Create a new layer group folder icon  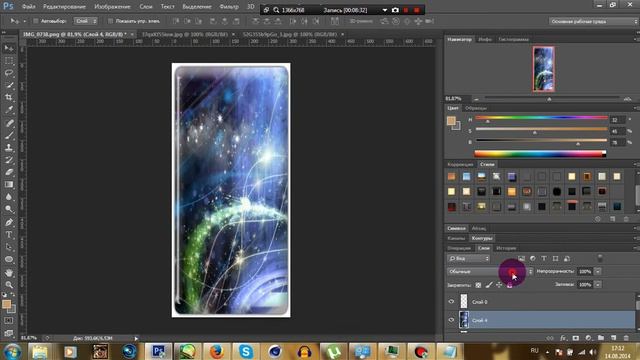[x=601, y=338]
